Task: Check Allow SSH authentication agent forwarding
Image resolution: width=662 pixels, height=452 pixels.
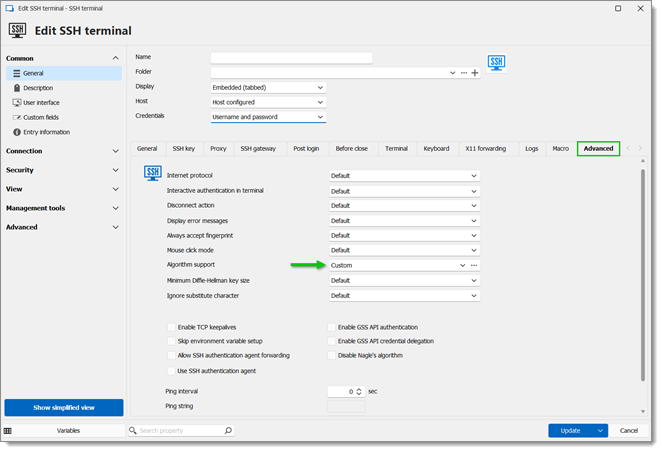Action: pos(171,355)
